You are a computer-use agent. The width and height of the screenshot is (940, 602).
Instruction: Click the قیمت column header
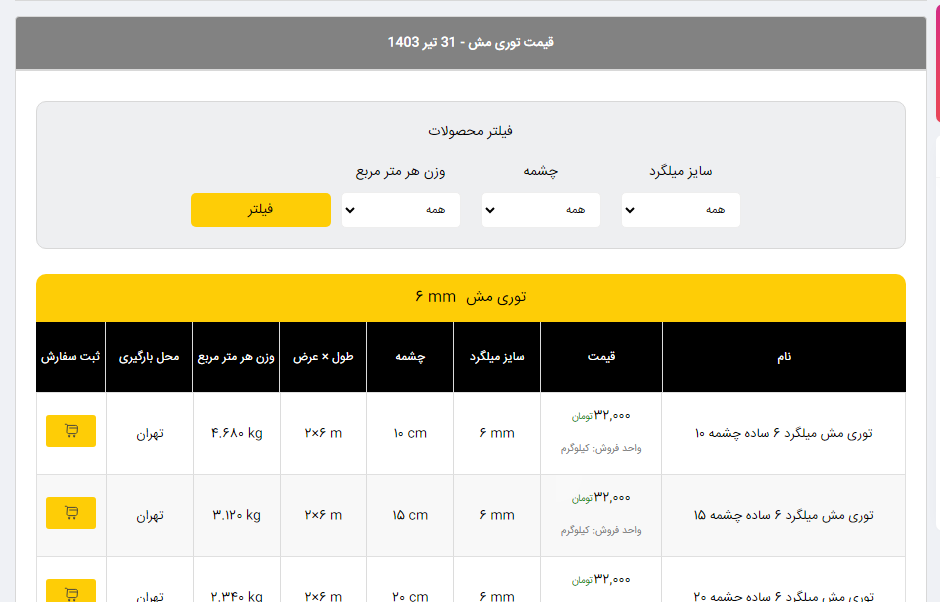pos(601,357)
